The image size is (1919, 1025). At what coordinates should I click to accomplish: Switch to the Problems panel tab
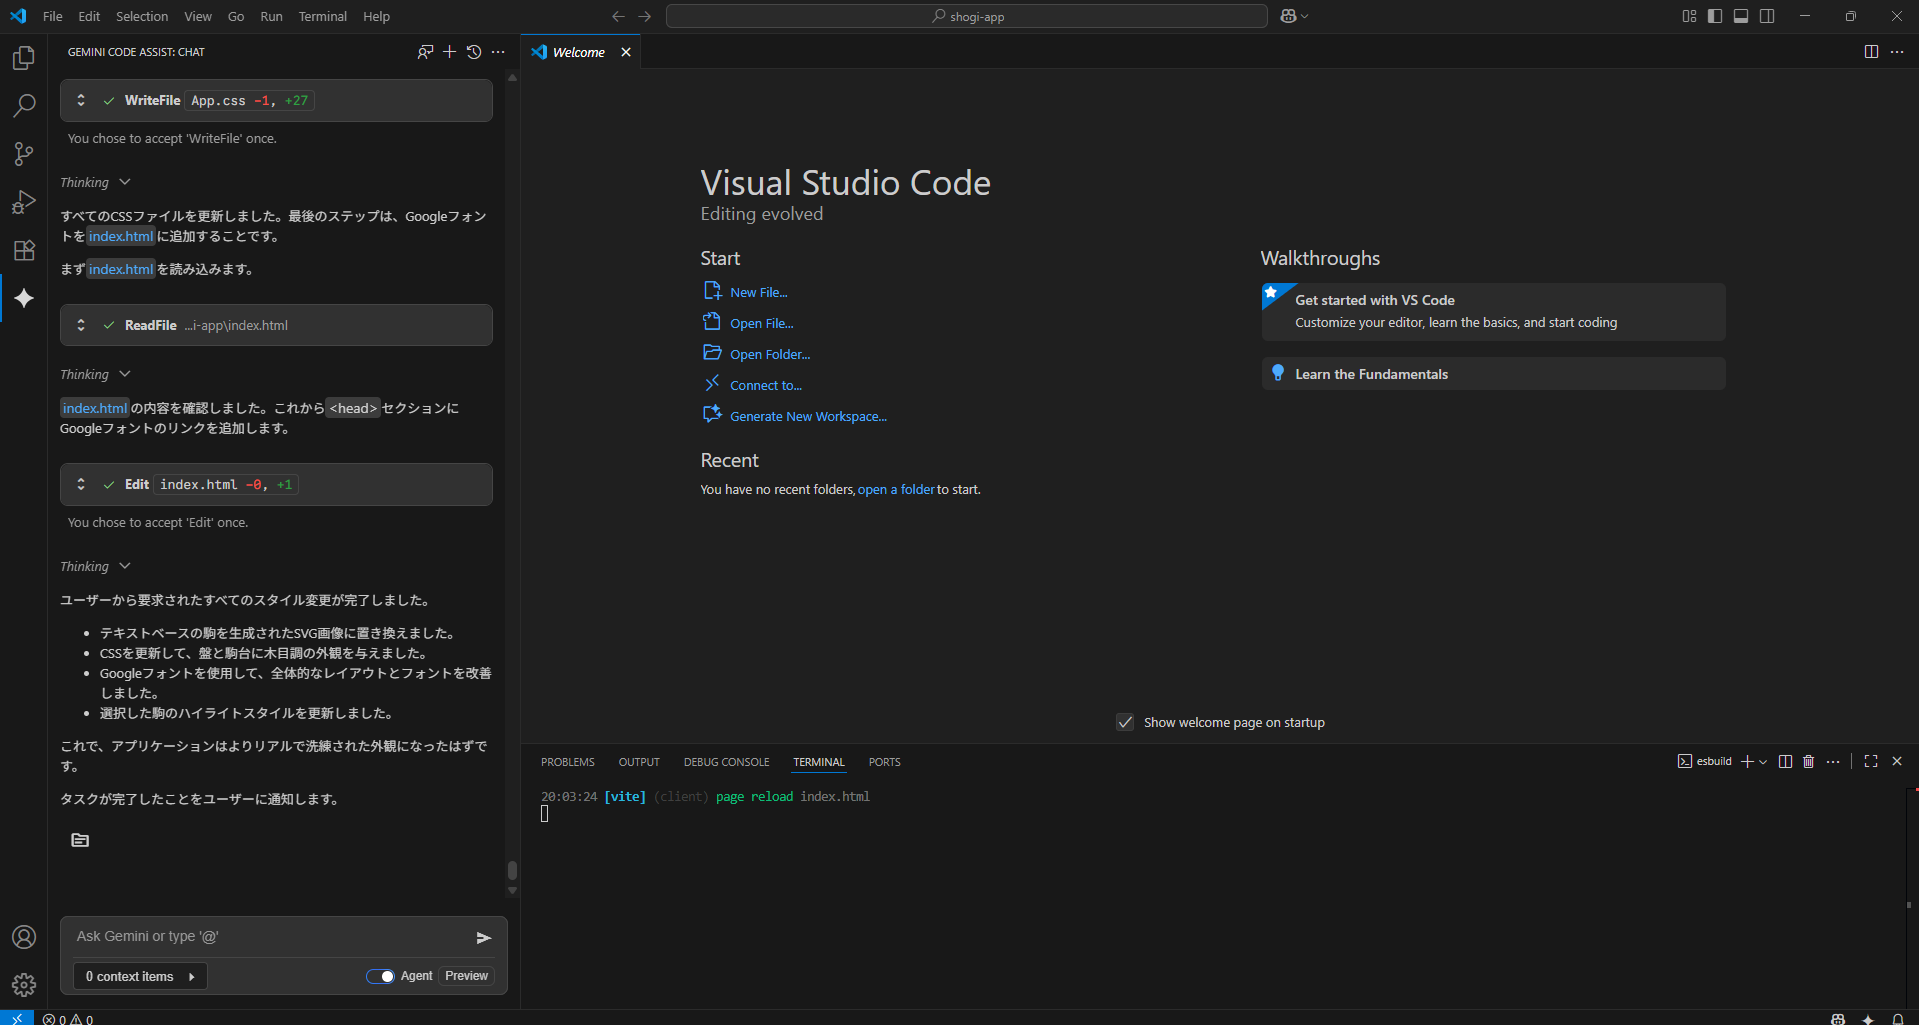tap(567, 762)
